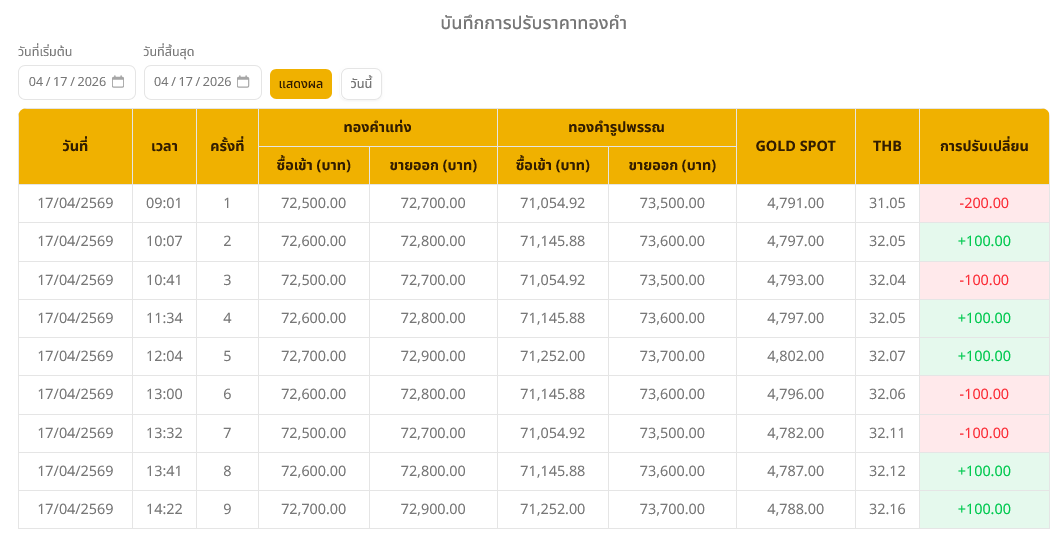Click the 14:22 time cell
Image resolution: width=1059 pixels, height=538 pixels.
164,509
